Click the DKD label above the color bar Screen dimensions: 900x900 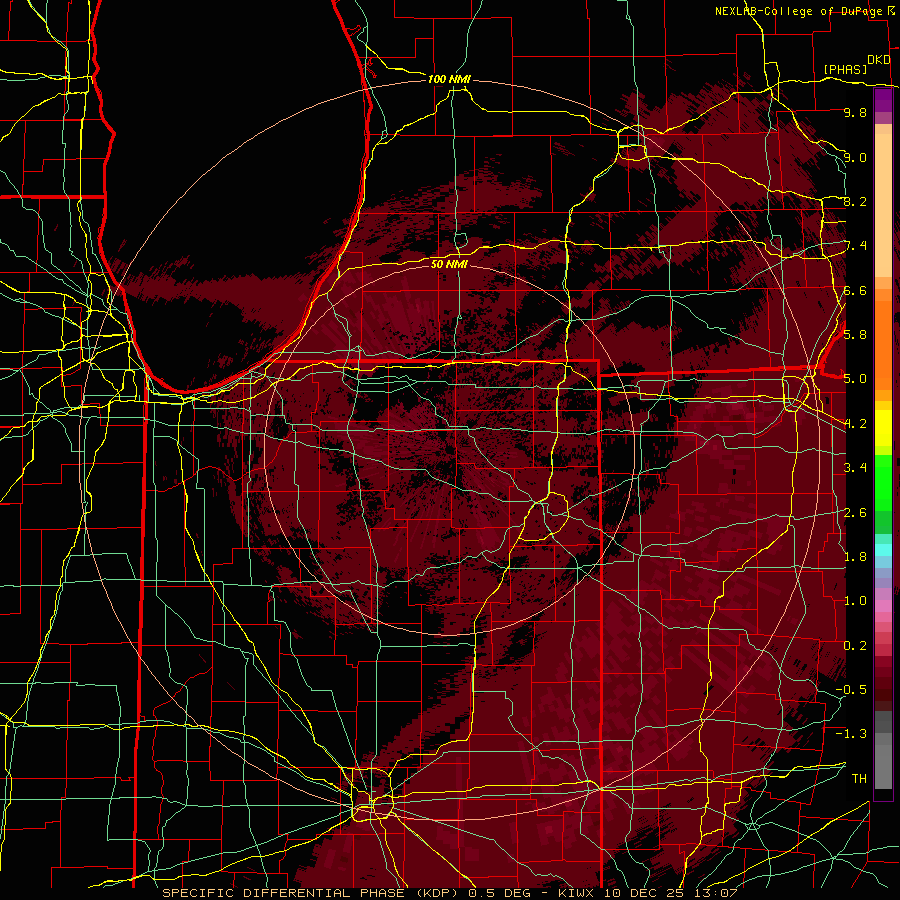click(x=879, y=60)
